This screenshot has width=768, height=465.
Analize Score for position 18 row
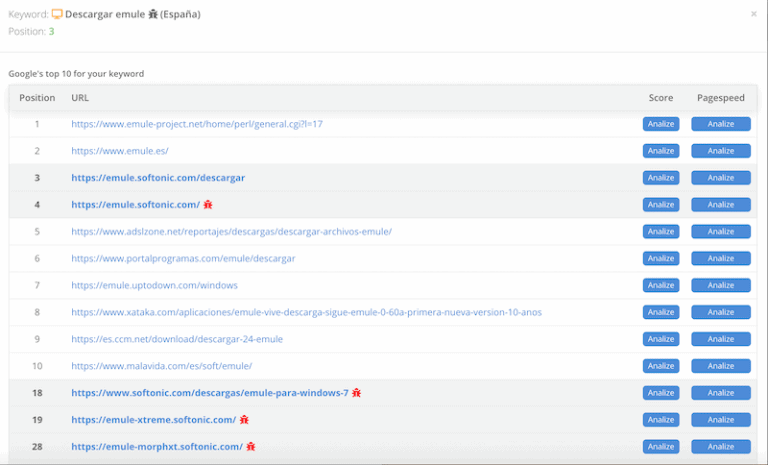pyautogui.click(x=661, y=393)
